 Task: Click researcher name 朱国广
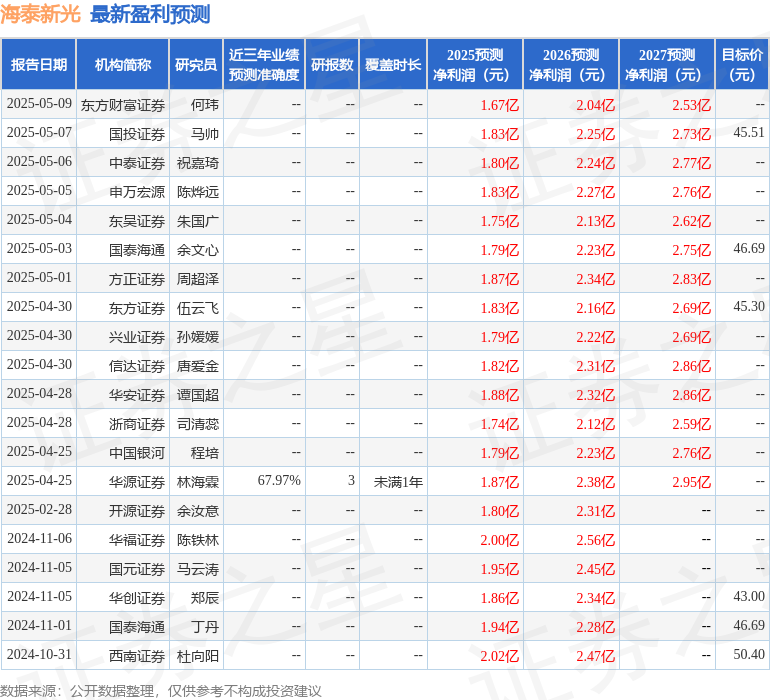tap(198, 221)
